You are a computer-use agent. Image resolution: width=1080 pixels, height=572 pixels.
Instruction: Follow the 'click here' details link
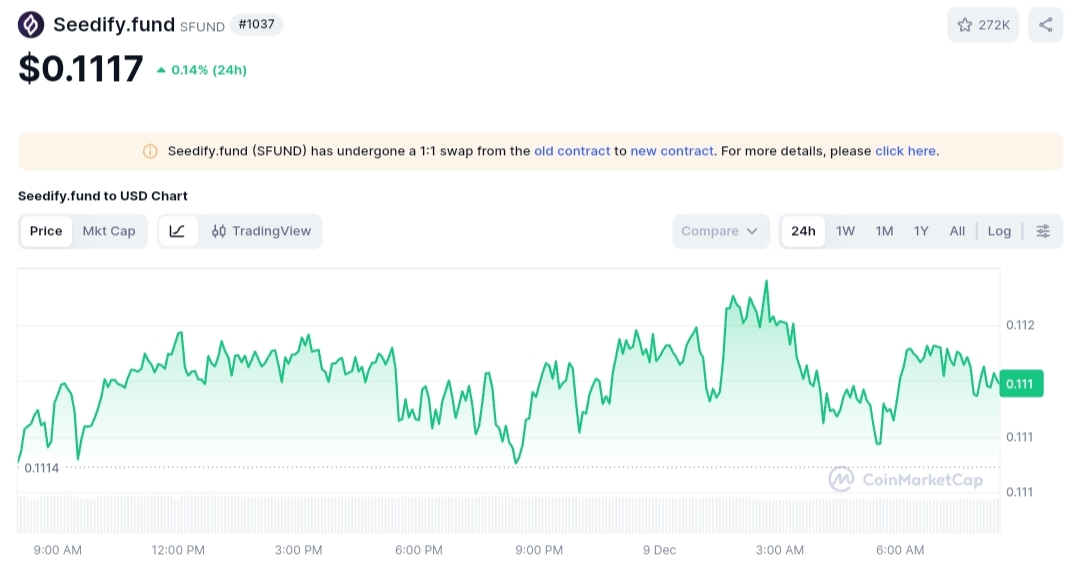(x=905, y=151)
